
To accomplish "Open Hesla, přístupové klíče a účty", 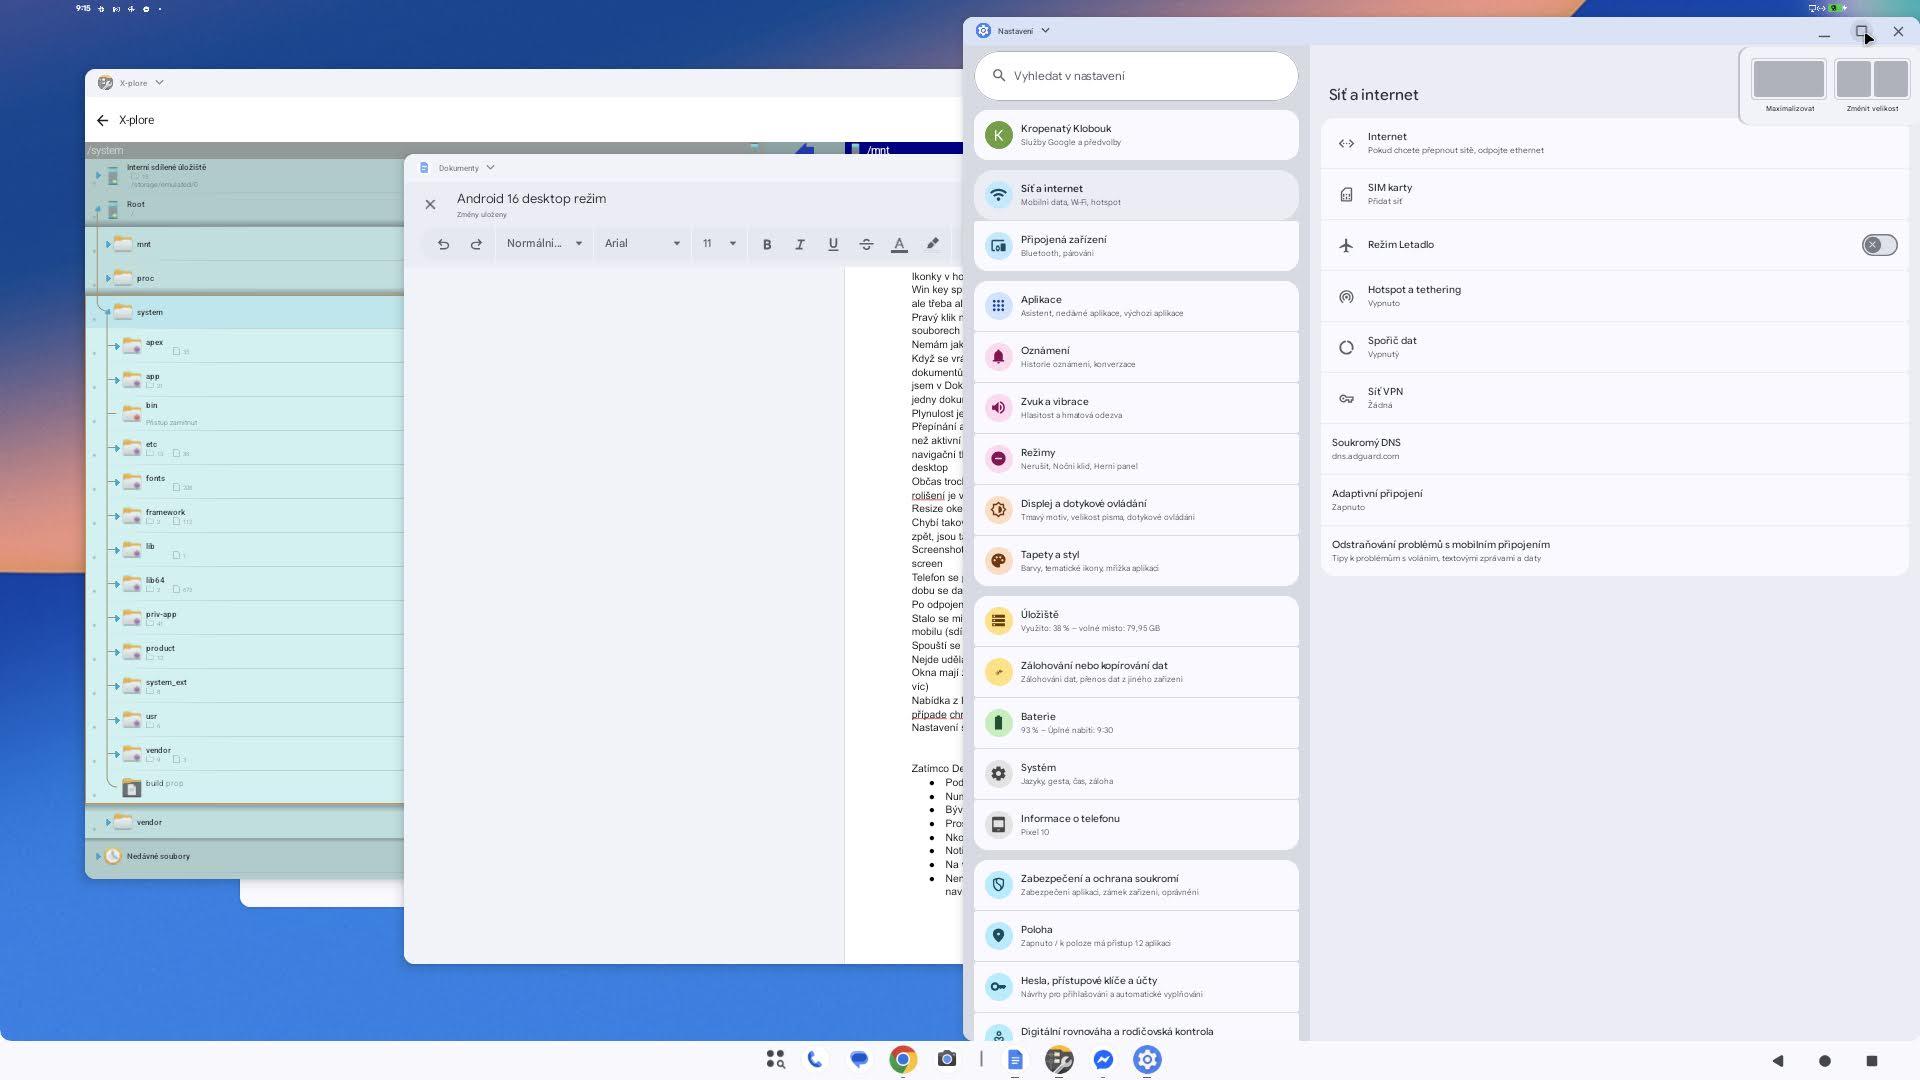I will tap(1136, 987).
